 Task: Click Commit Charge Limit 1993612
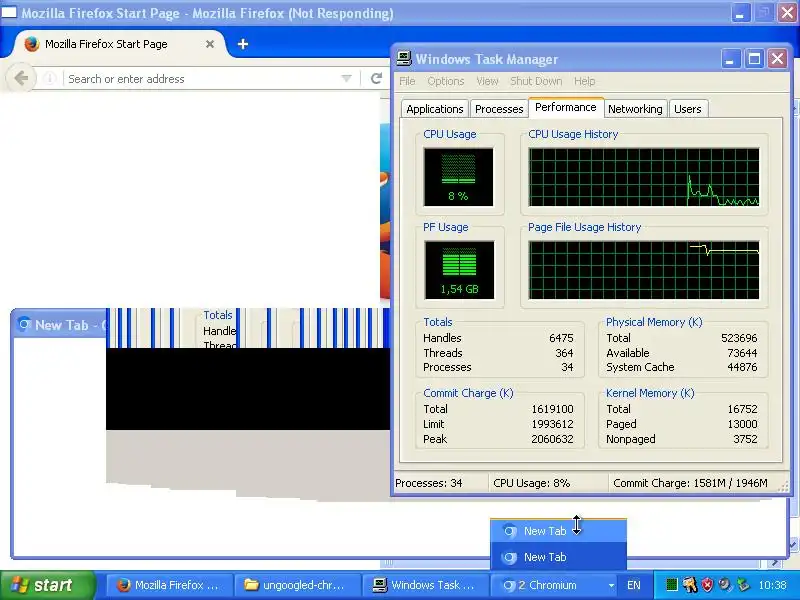tap(553, 424)
